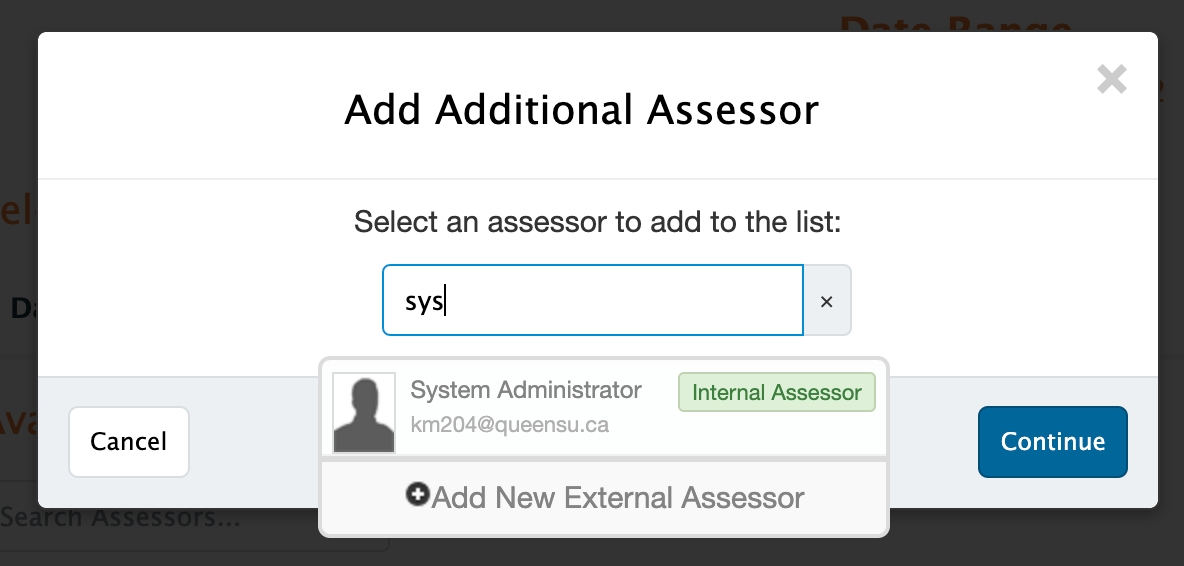Select System Administrator from the results

coord(604,408)
